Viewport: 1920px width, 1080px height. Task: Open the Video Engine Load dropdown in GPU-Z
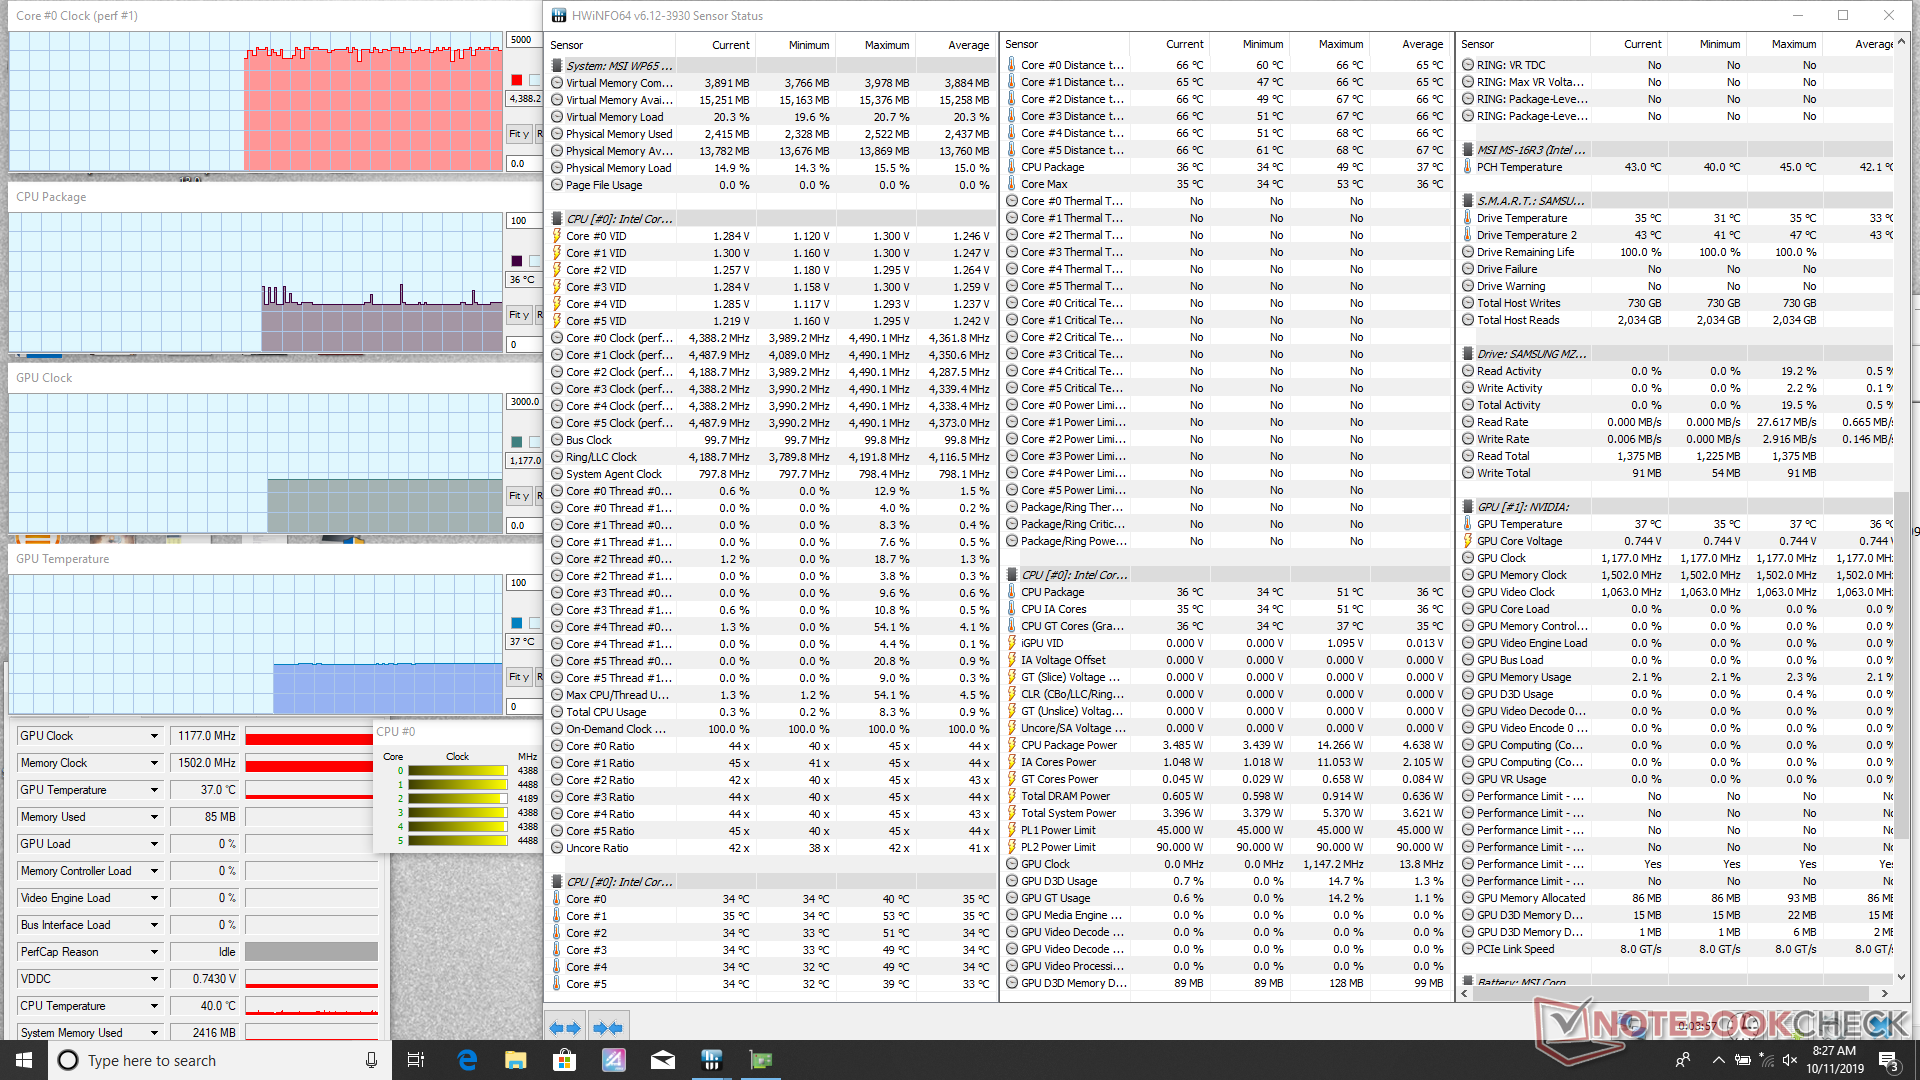[154, 898]
